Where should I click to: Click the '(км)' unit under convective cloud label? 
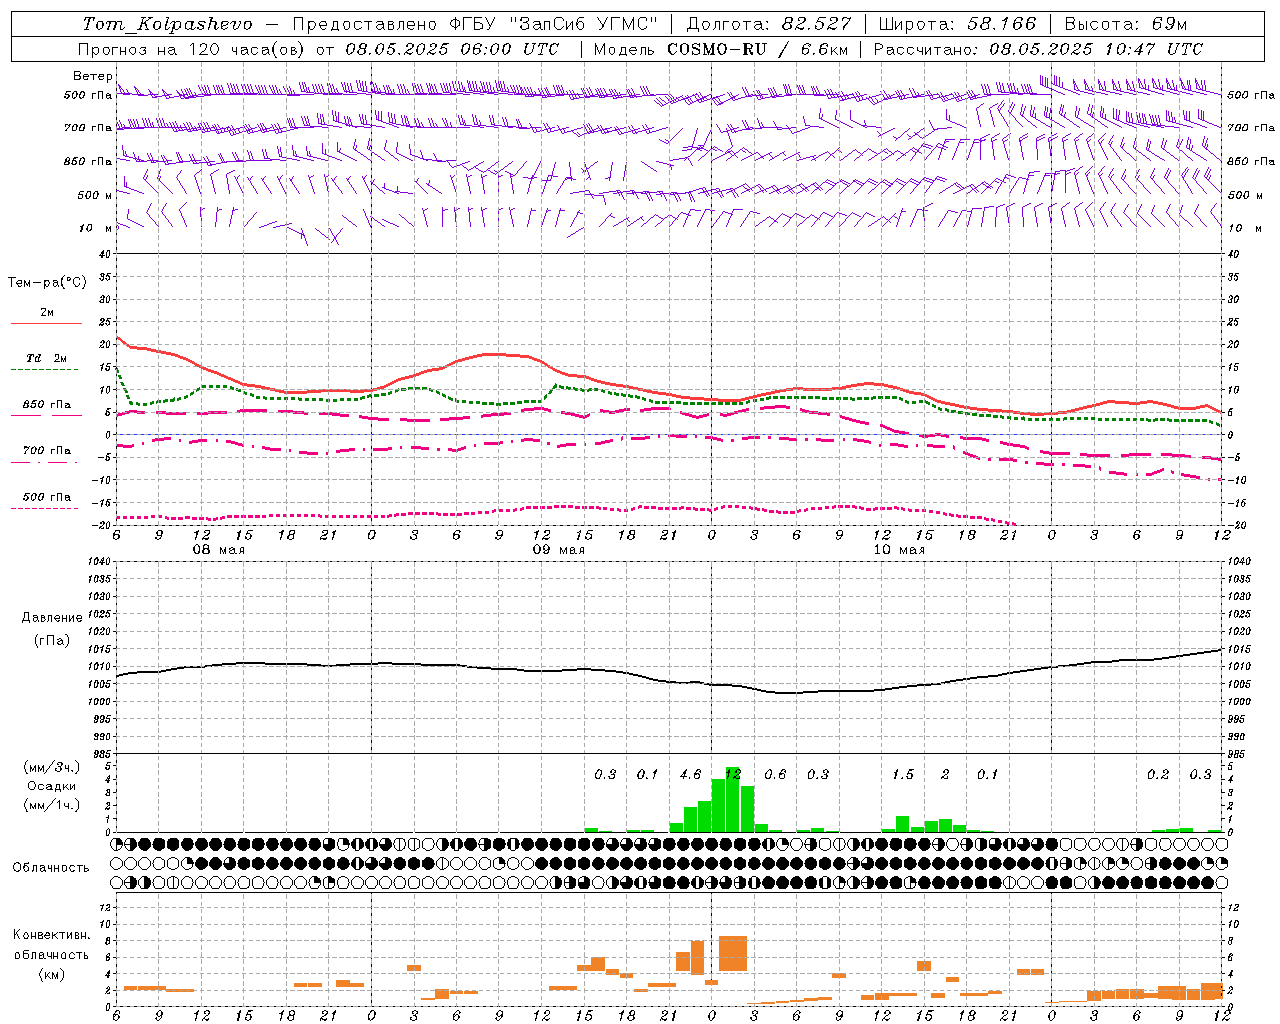(x=52, y=974)
